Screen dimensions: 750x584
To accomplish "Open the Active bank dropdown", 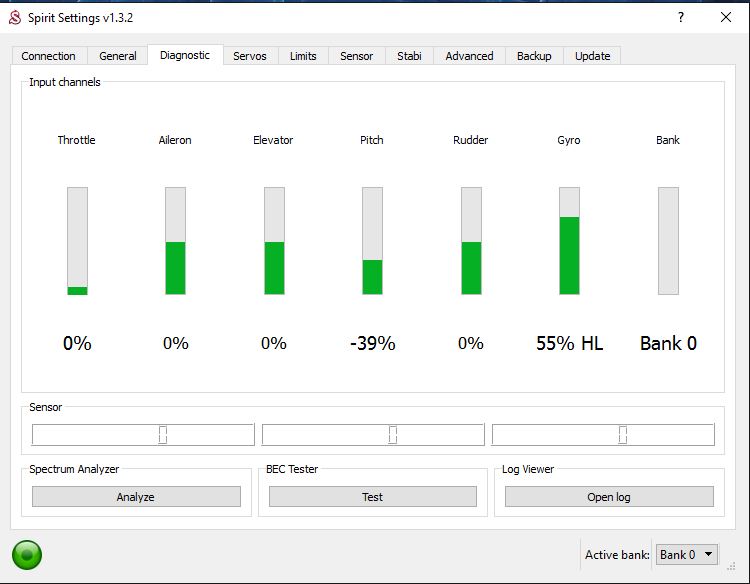I will 687,554.
